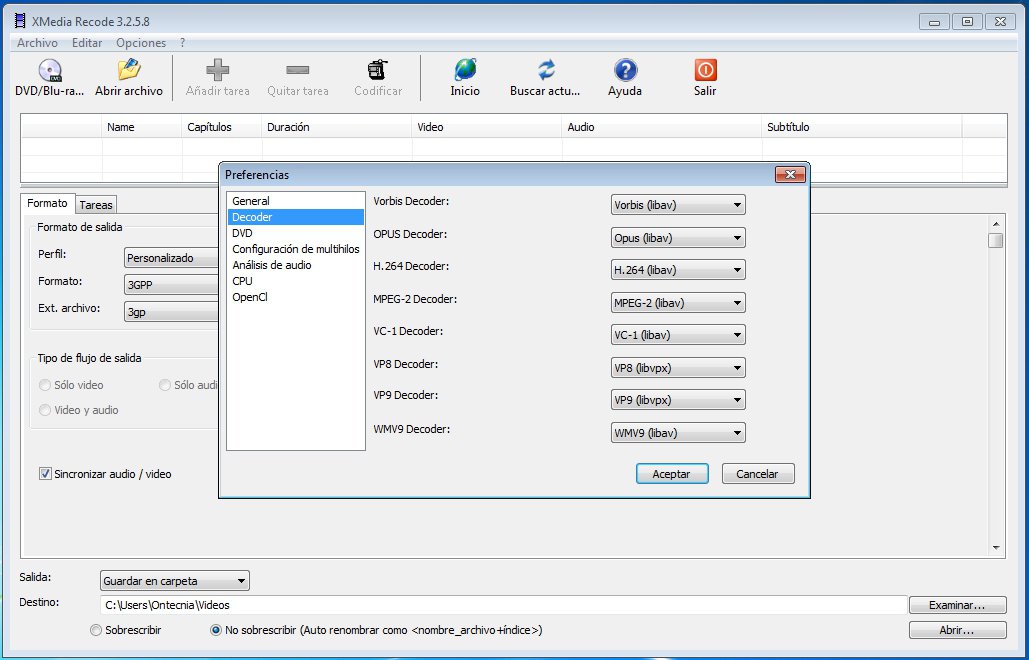1029x660 pixels.
Task: Select the Sólo video radio option
Action: [x=45, y=385]
